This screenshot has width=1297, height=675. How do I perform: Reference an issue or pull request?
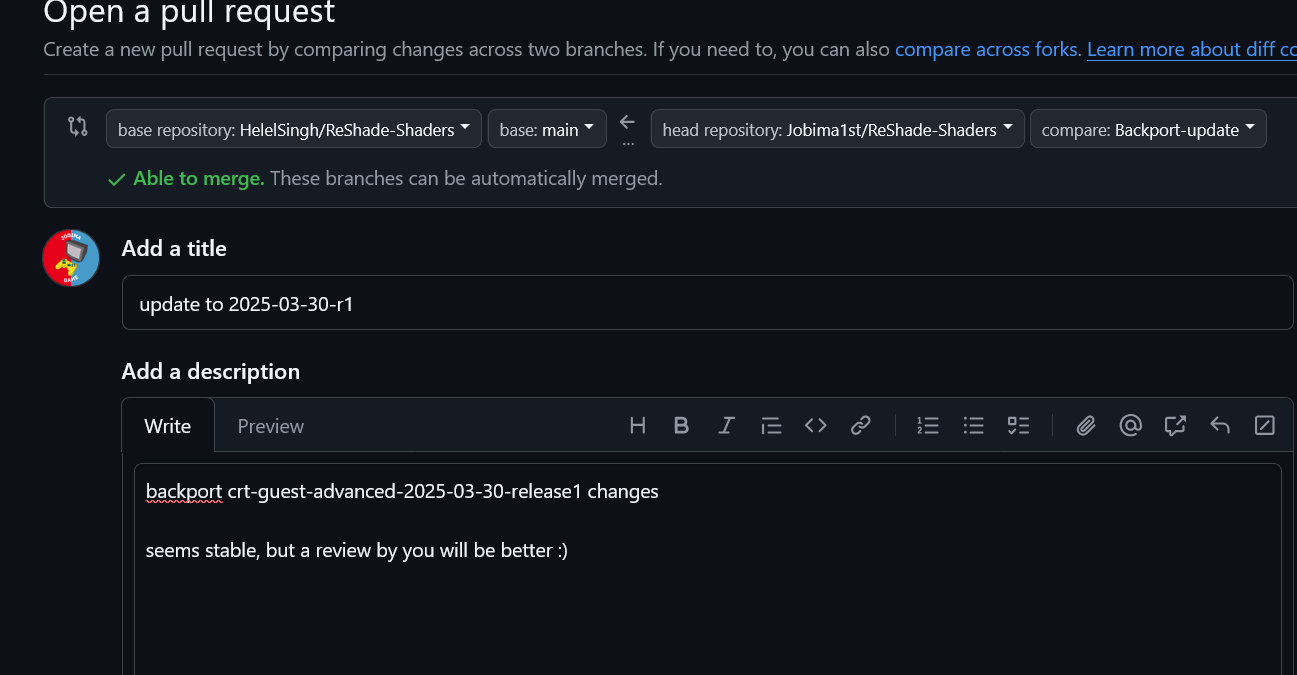(1175, 426)
